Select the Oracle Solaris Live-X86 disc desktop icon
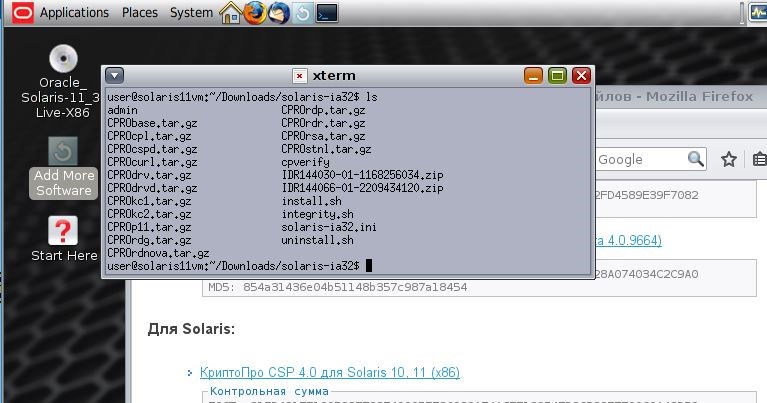The width and height of the screenshot is (767, 403). coord(63,81)
